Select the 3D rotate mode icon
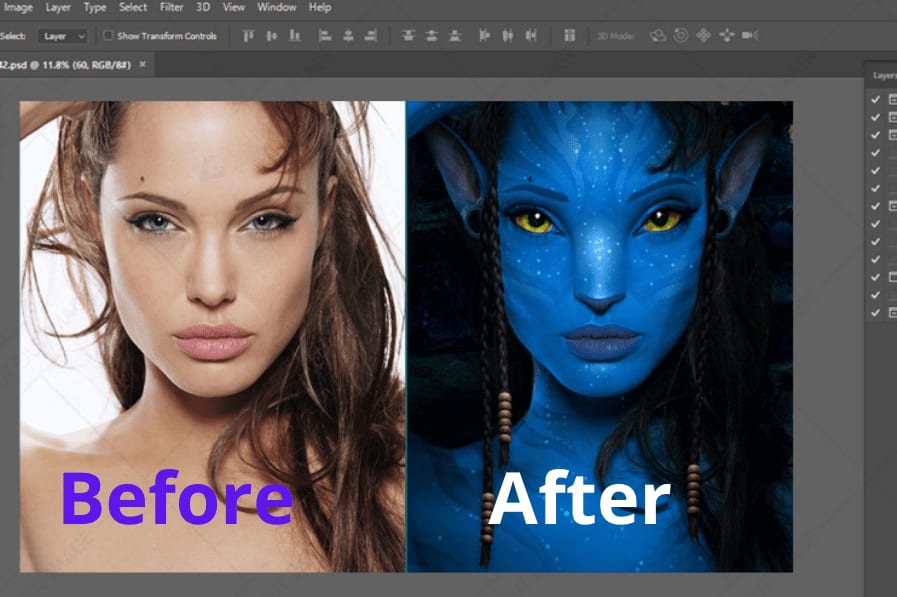 click(657, 36)
